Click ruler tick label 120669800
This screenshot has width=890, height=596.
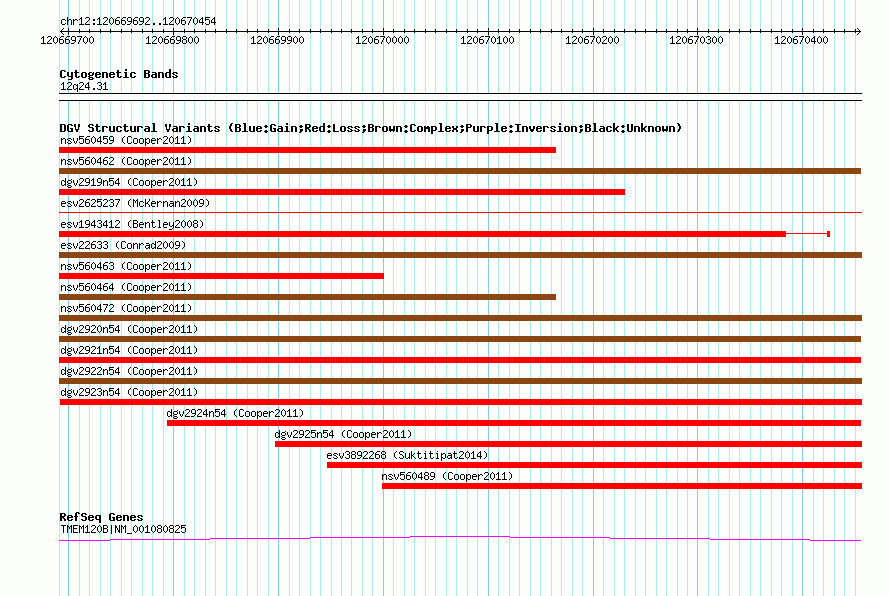(x=173, y=40)
